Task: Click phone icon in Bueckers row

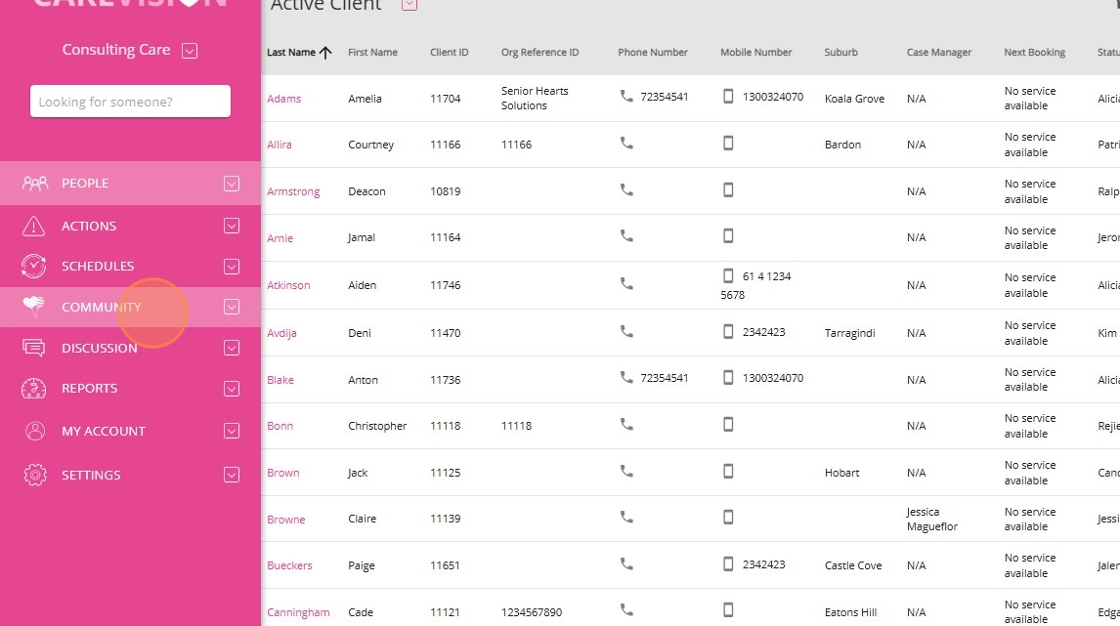Action: click(x=626, y=564)
